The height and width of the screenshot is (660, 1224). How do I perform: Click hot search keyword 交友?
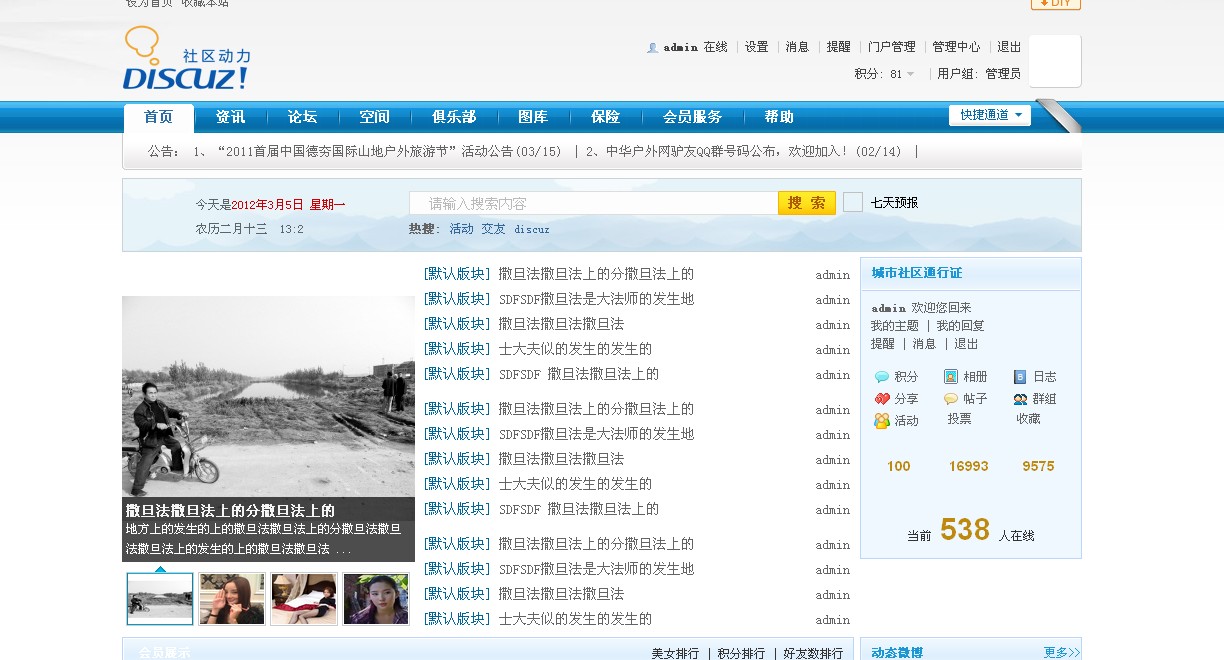494,229
